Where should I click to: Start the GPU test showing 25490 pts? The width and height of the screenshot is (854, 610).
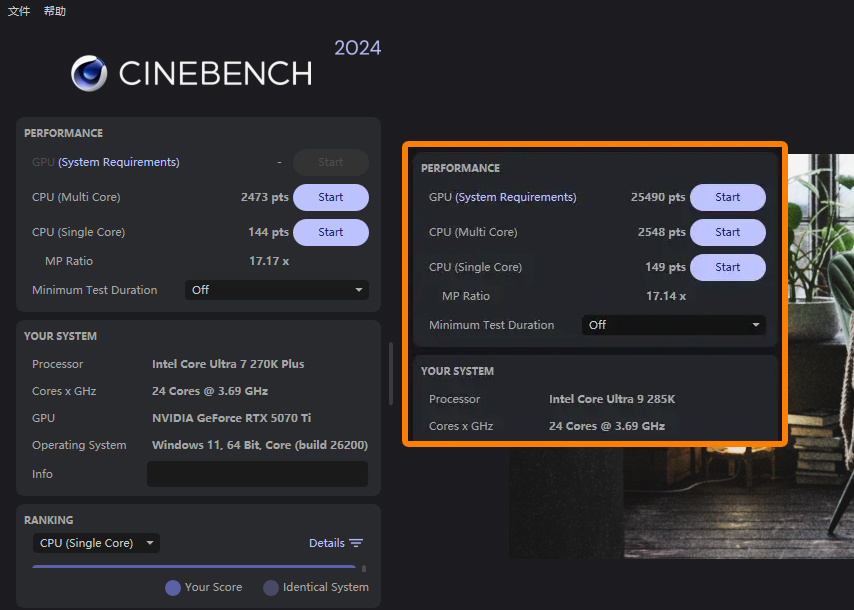(727, 198)
